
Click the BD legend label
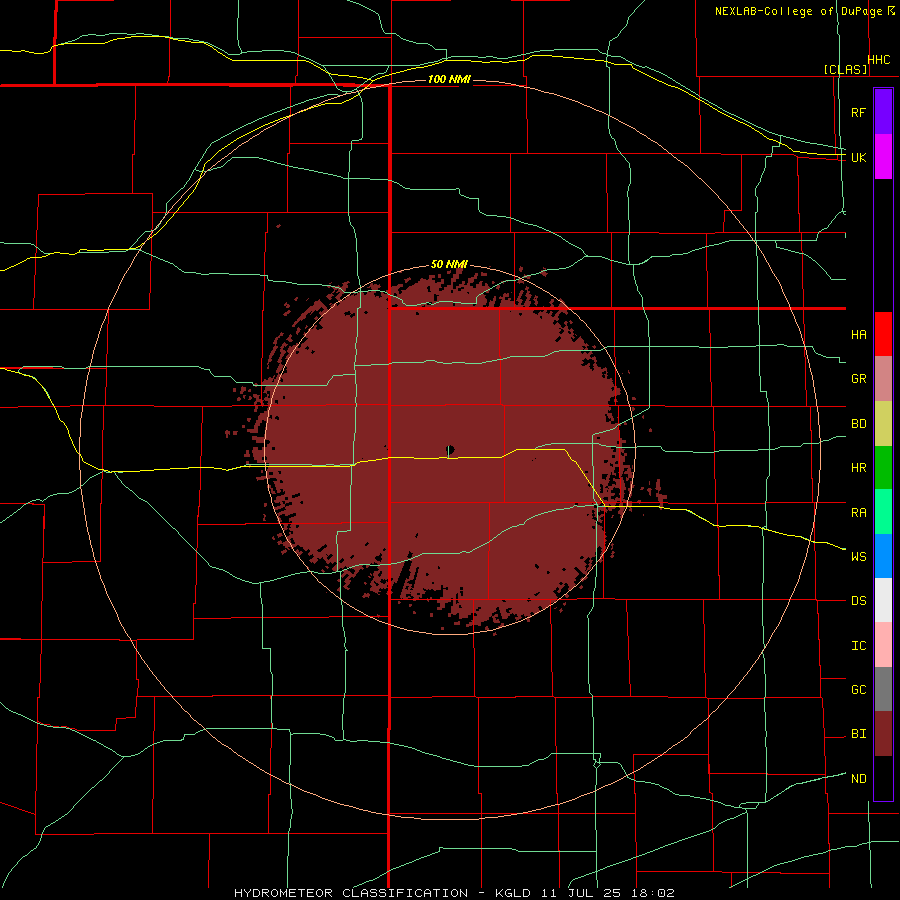point(858,424)
